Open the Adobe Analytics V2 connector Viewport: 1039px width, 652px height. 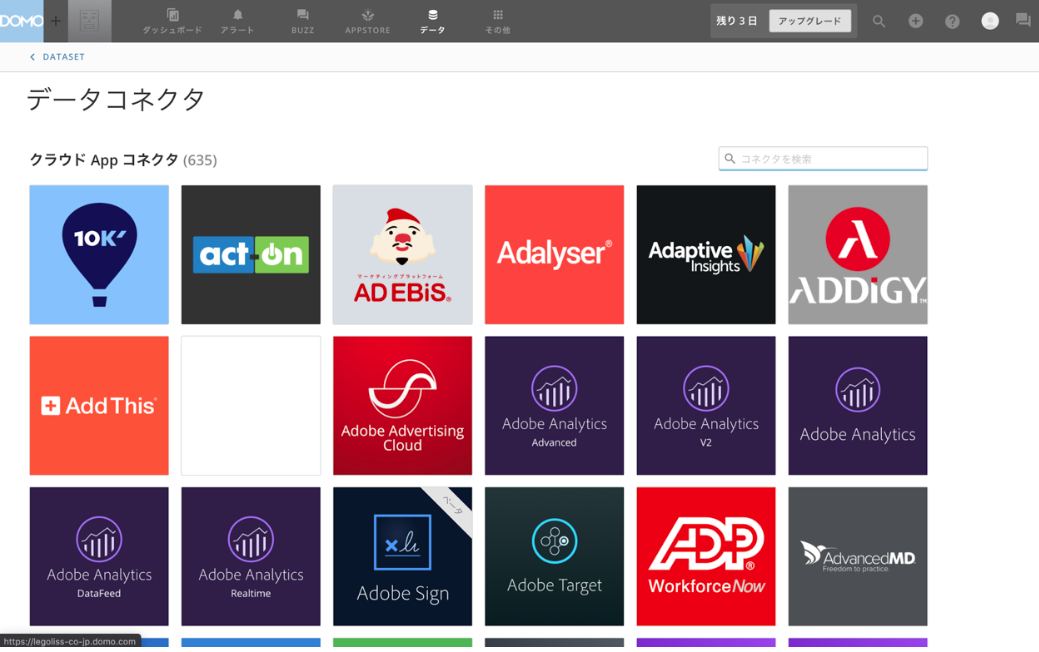pos(706,406)
